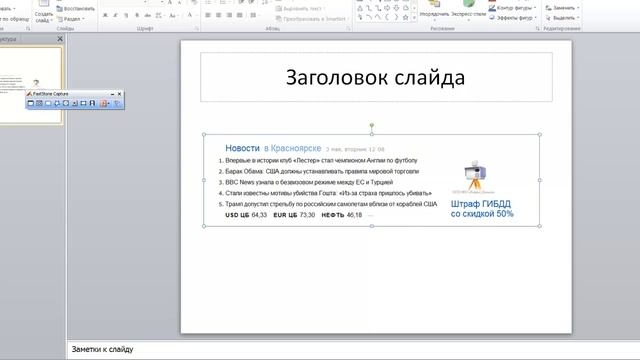
Task: Click Преобразовать в SmartArt
Action: (312, 19)
